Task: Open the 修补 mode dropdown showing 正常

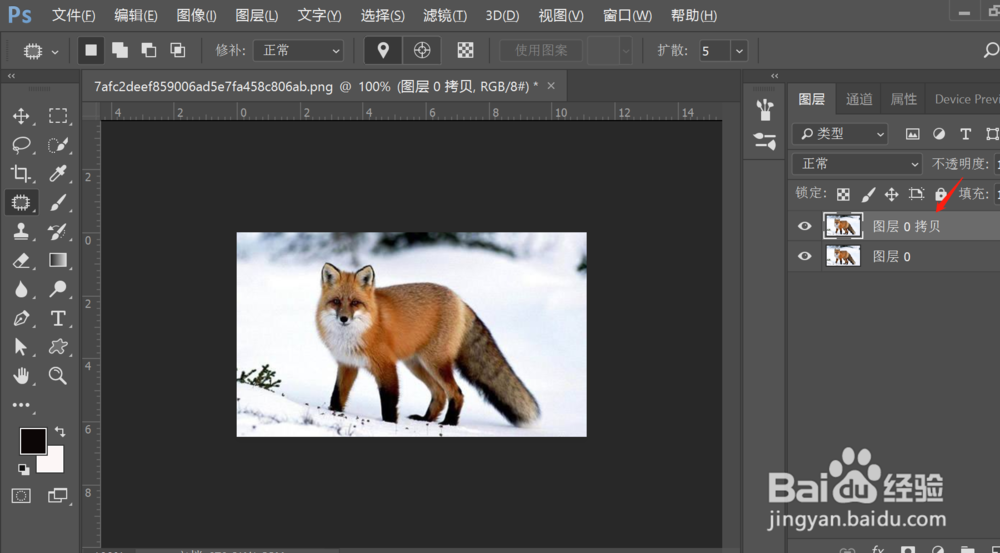Action: (x=298, y=50)
